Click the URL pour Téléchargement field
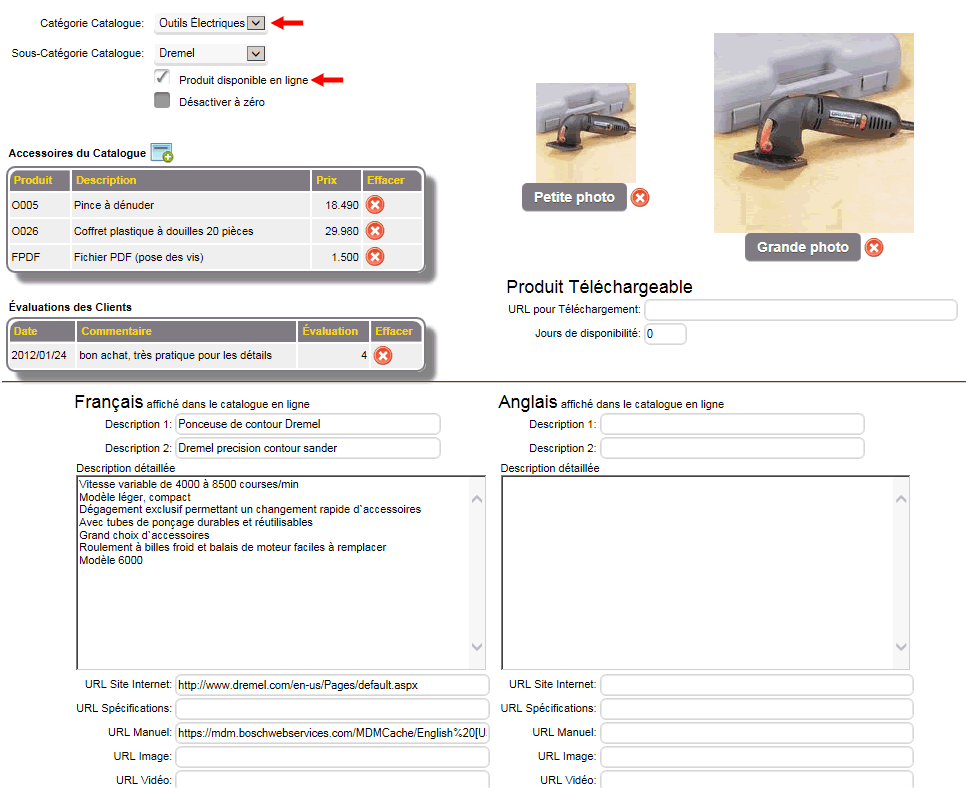The width and height of the screenshot is (966, 788). tap(801, 310)
